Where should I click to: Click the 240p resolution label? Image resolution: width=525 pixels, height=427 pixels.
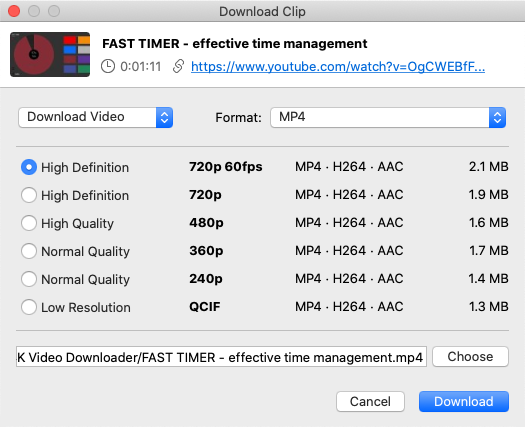[206, 279]
